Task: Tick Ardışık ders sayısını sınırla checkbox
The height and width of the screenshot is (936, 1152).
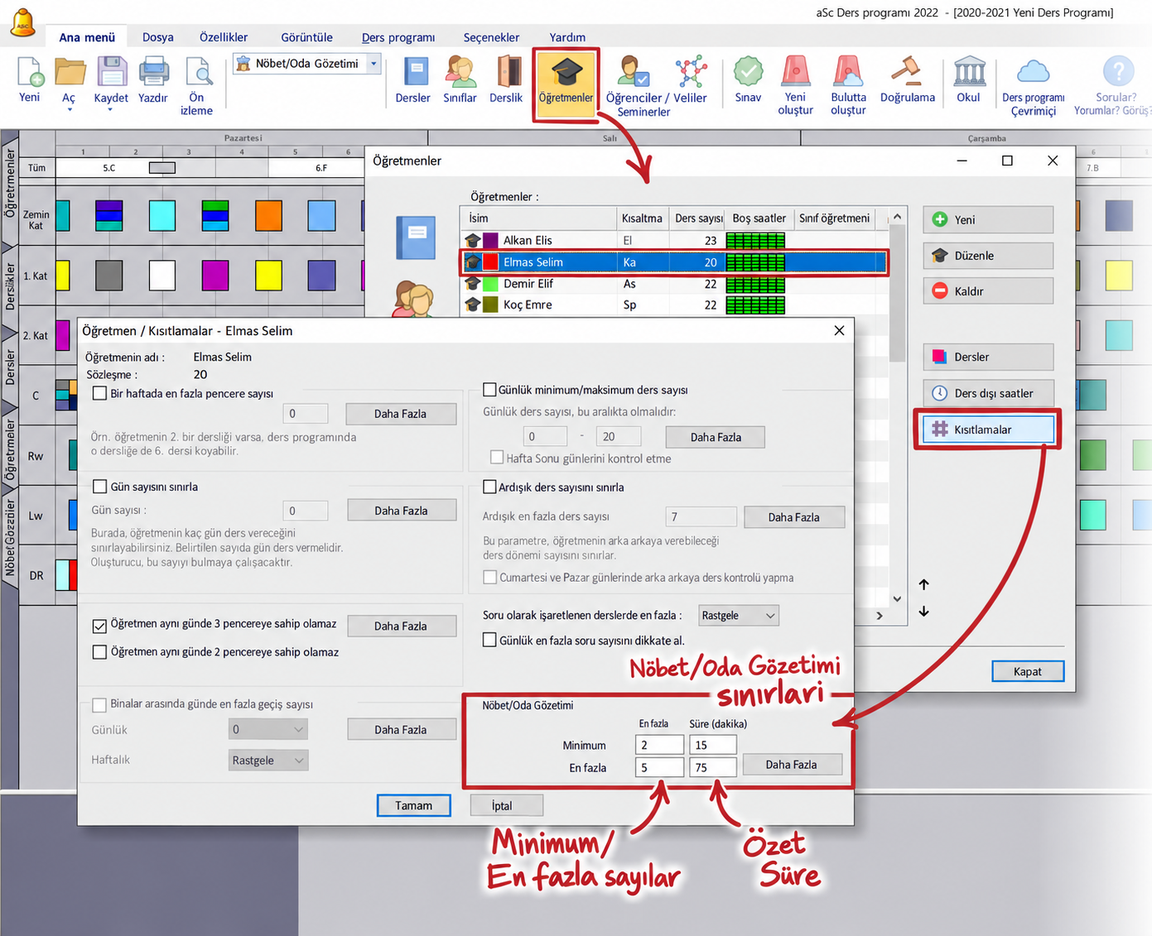Action: pyautogui.click(x=489, y=486)
